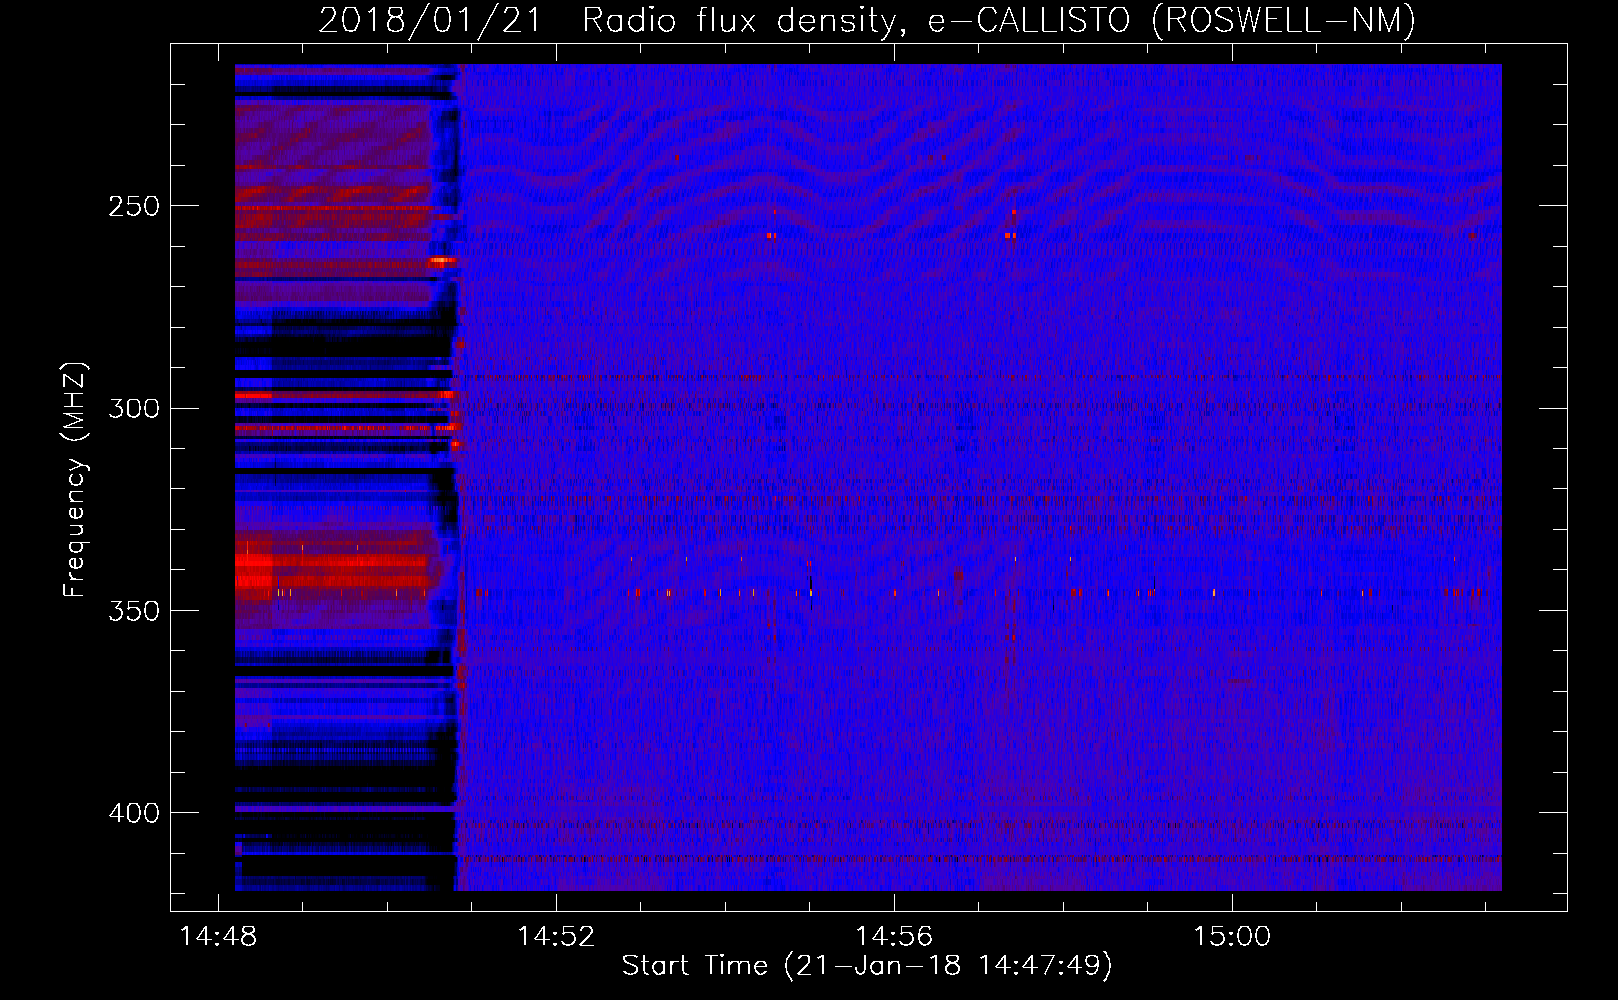
Task: Click the 'Start Time (21-Jan-18 14:47:49)' label
Action: click(x=867, y=966)
